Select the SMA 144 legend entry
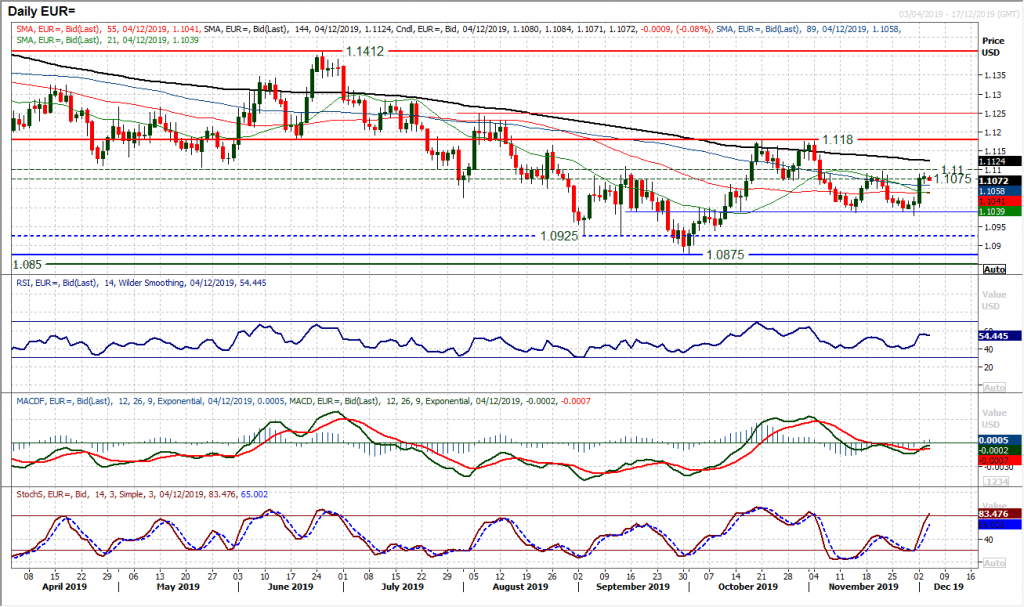1024x607 pixels. [x=265, y=26]
